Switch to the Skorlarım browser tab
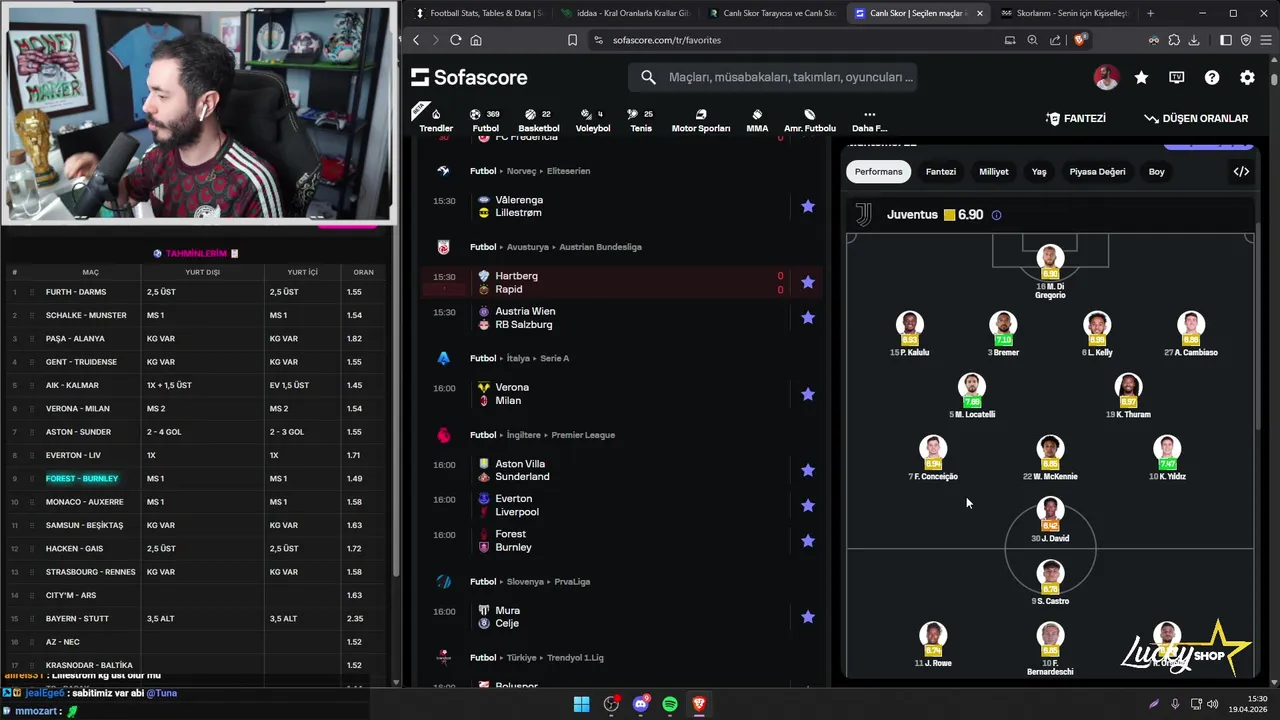The width and height of the screenshot is (1280, 720). 1063,13
